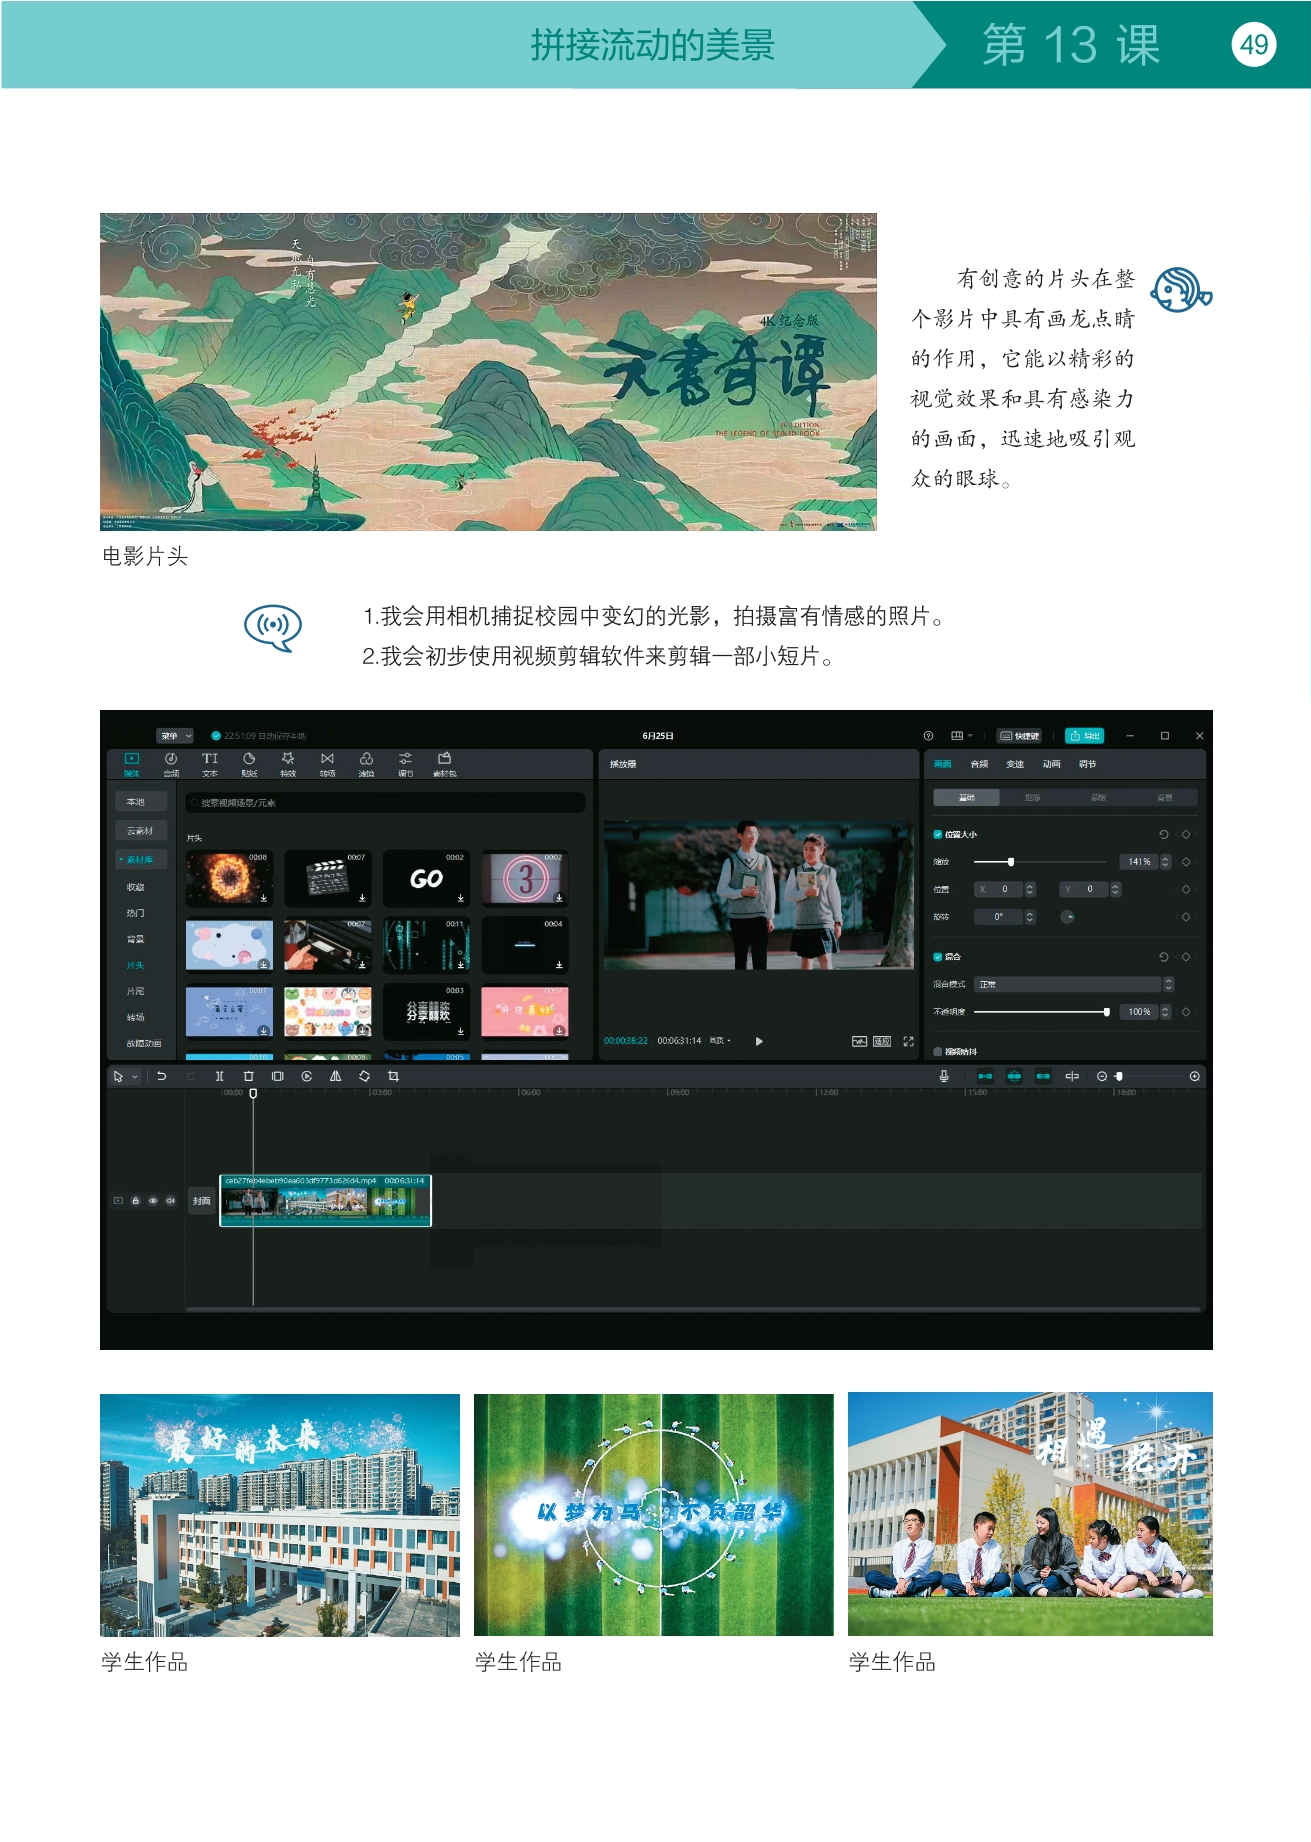Image resolution: width=1311 pixels, height=1842 pixels.
Task: Click the 快捷键 shortcuts button
Action: (x=1020, y=736)
